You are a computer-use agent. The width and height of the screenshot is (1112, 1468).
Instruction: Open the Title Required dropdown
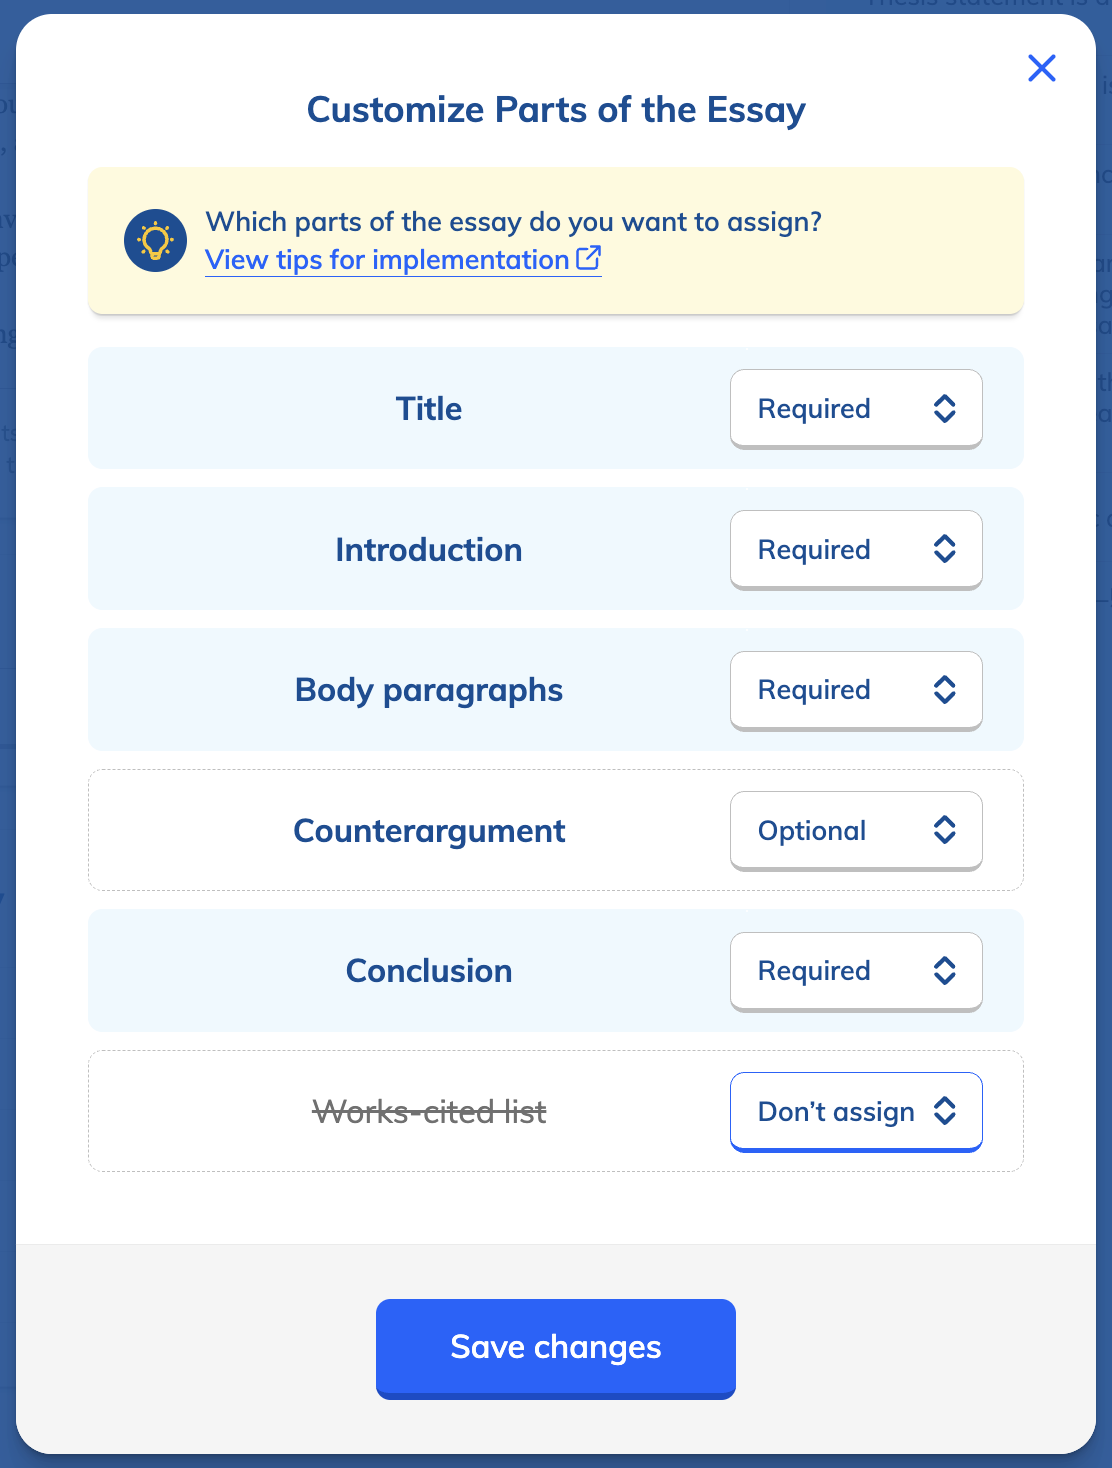[x=856, y=409]
